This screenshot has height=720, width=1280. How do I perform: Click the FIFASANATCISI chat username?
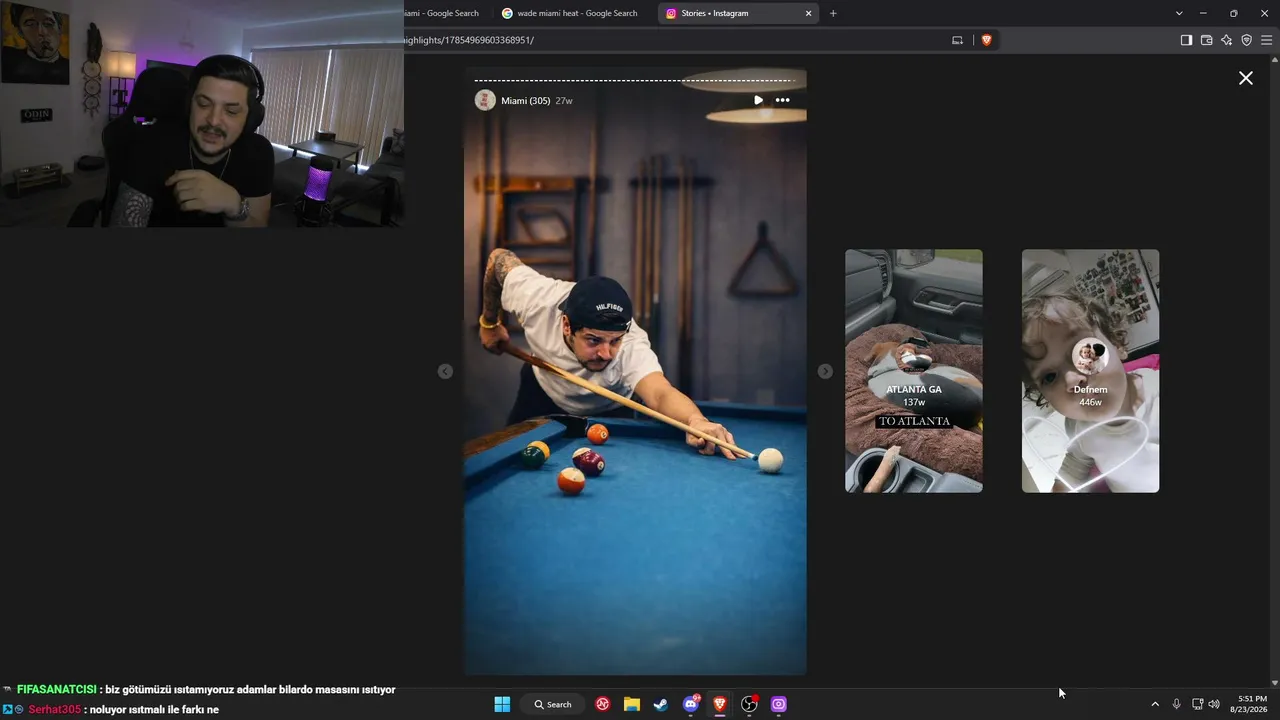coord(57,689)
